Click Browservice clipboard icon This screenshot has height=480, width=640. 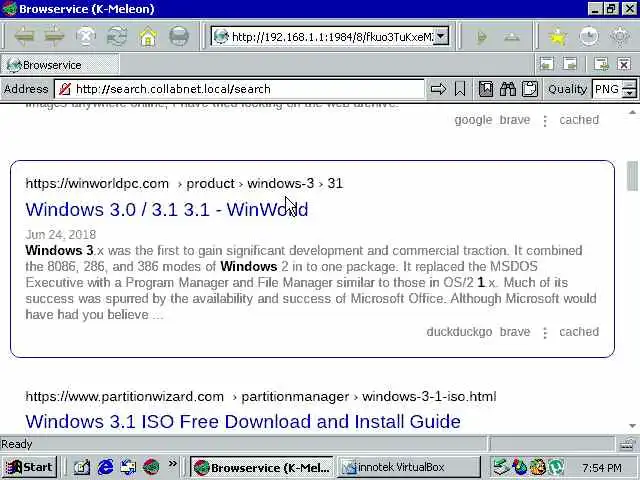point(530,89)
